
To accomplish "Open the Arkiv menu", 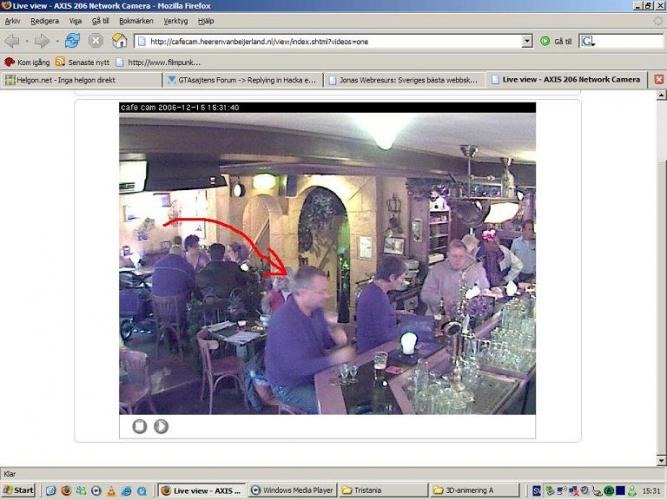I will pos(13,21).
